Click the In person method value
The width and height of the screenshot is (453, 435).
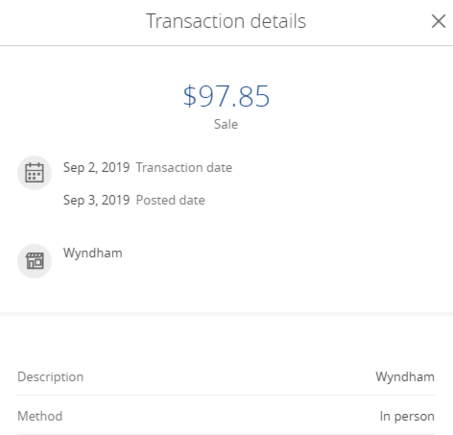(x=407, y=417)
